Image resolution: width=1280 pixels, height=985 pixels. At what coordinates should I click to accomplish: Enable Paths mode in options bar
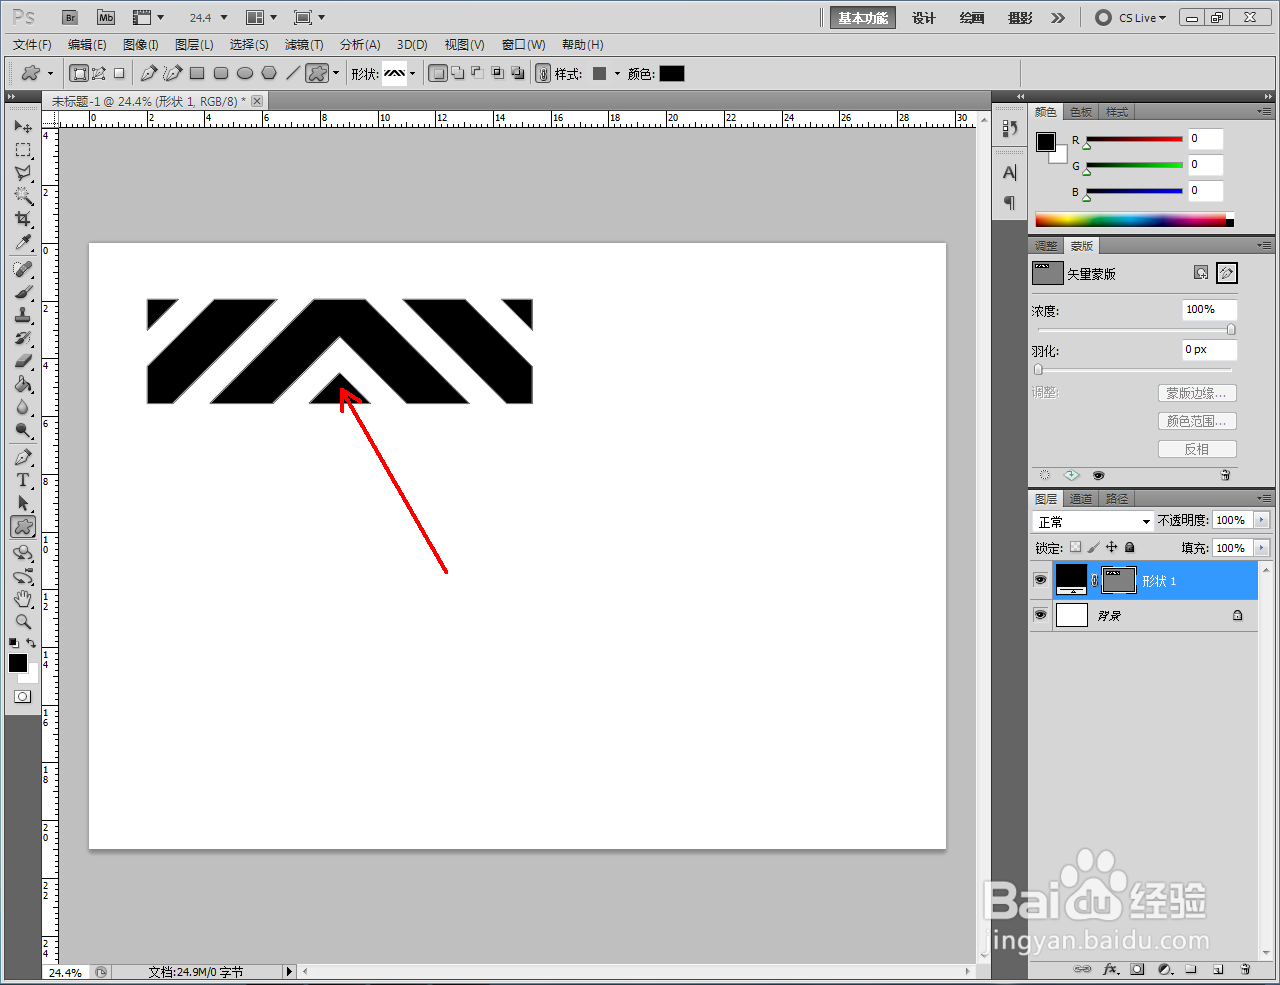point(98,73)
